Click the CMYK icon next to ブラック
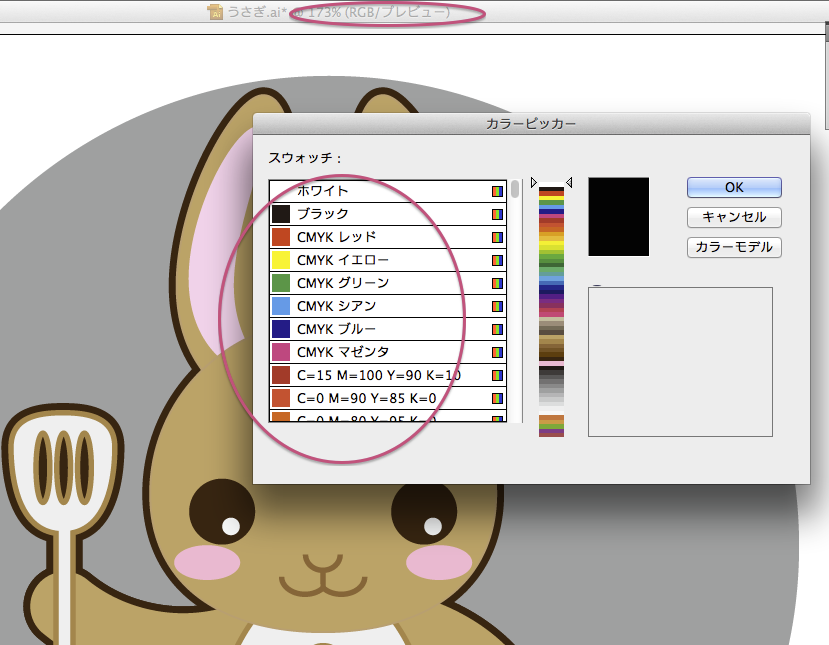 (497, 213)
